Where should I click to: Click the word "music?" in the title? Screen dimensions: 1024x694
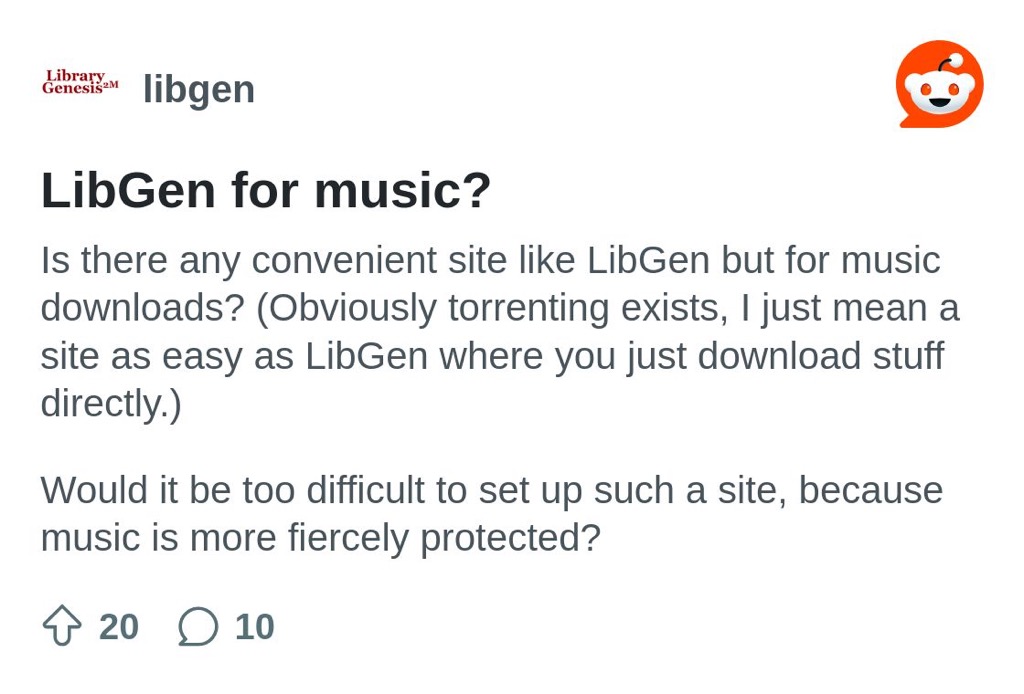pos(403,190)
